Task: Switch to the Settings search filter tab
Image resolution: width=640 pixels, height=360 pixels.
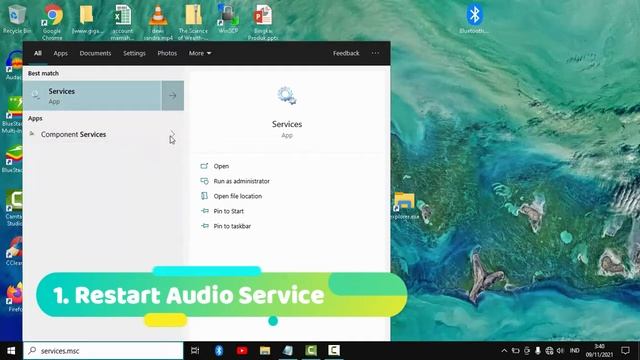Action: (x=134, y=53)
